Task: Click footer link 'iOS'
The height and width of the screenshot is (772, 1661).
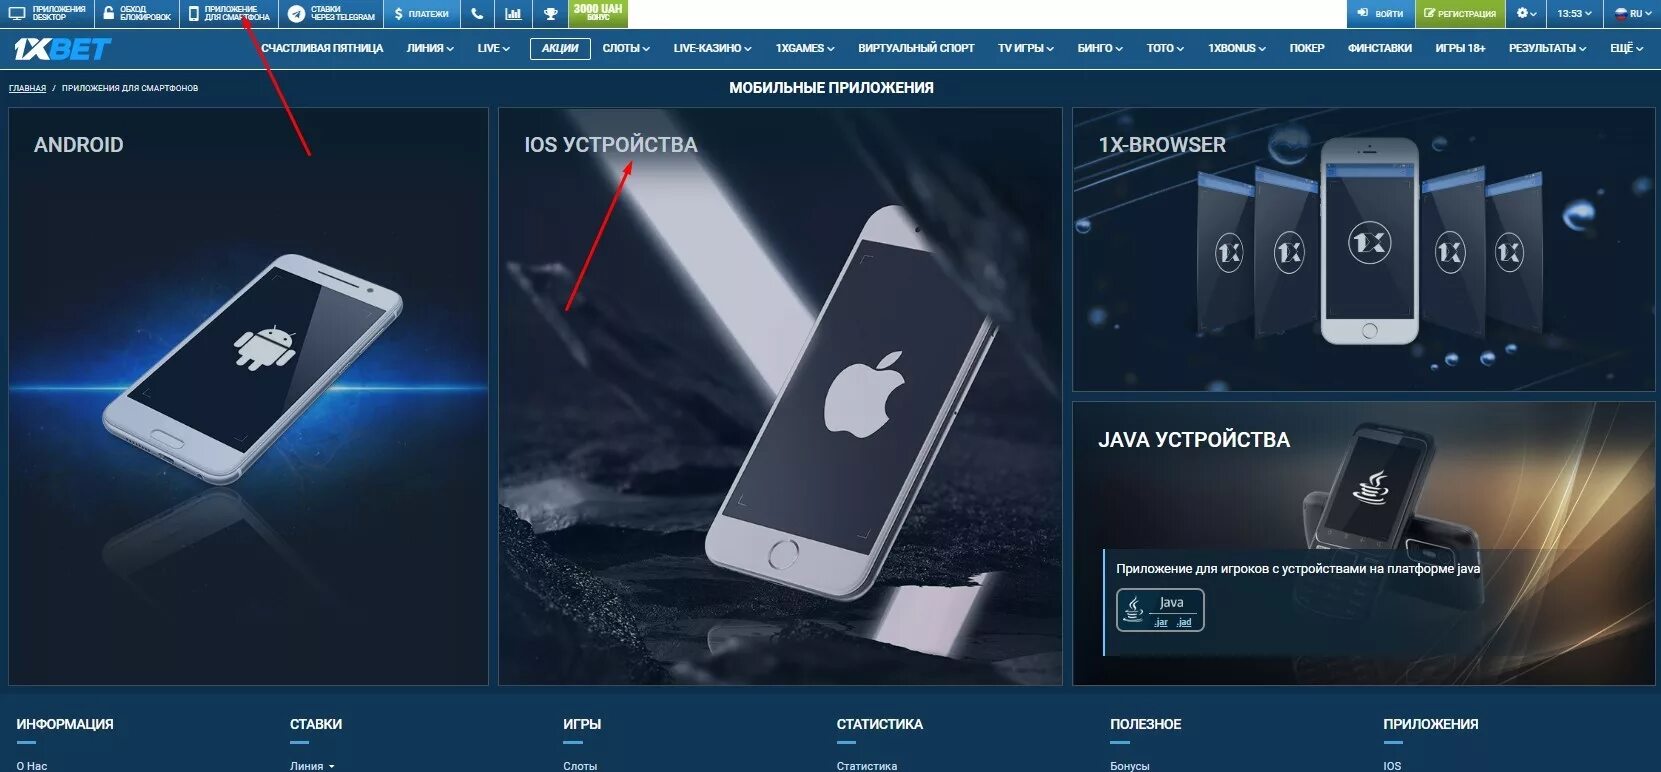Action: coord(1392,766)
